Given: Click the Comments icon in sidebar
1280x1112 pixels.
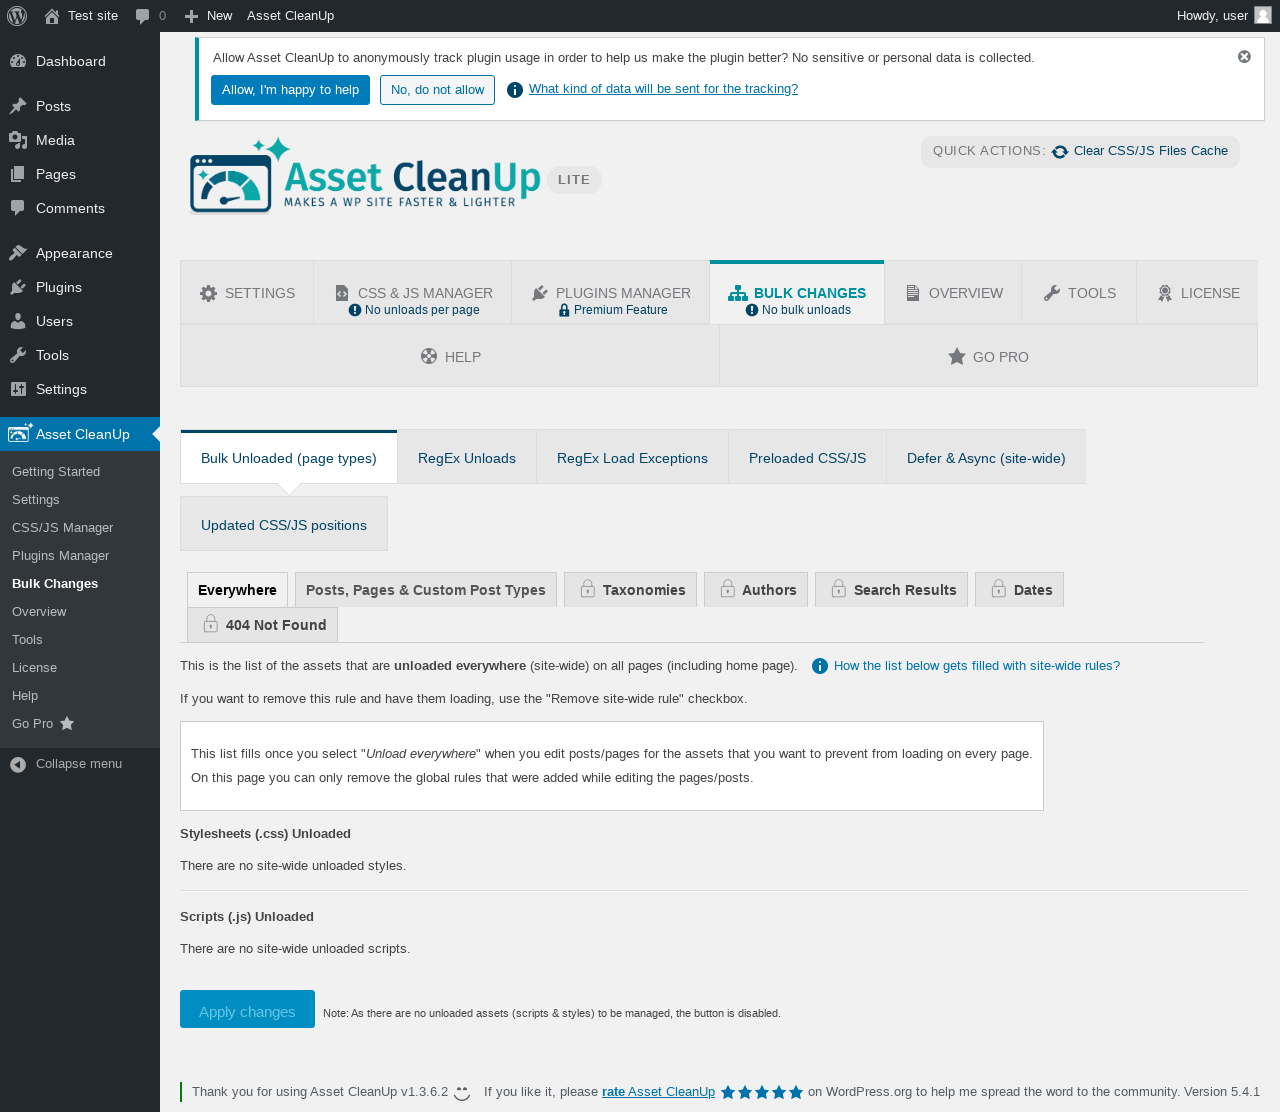Looking at the screenshot, I should pyautogui.click(x=18, y=208).
